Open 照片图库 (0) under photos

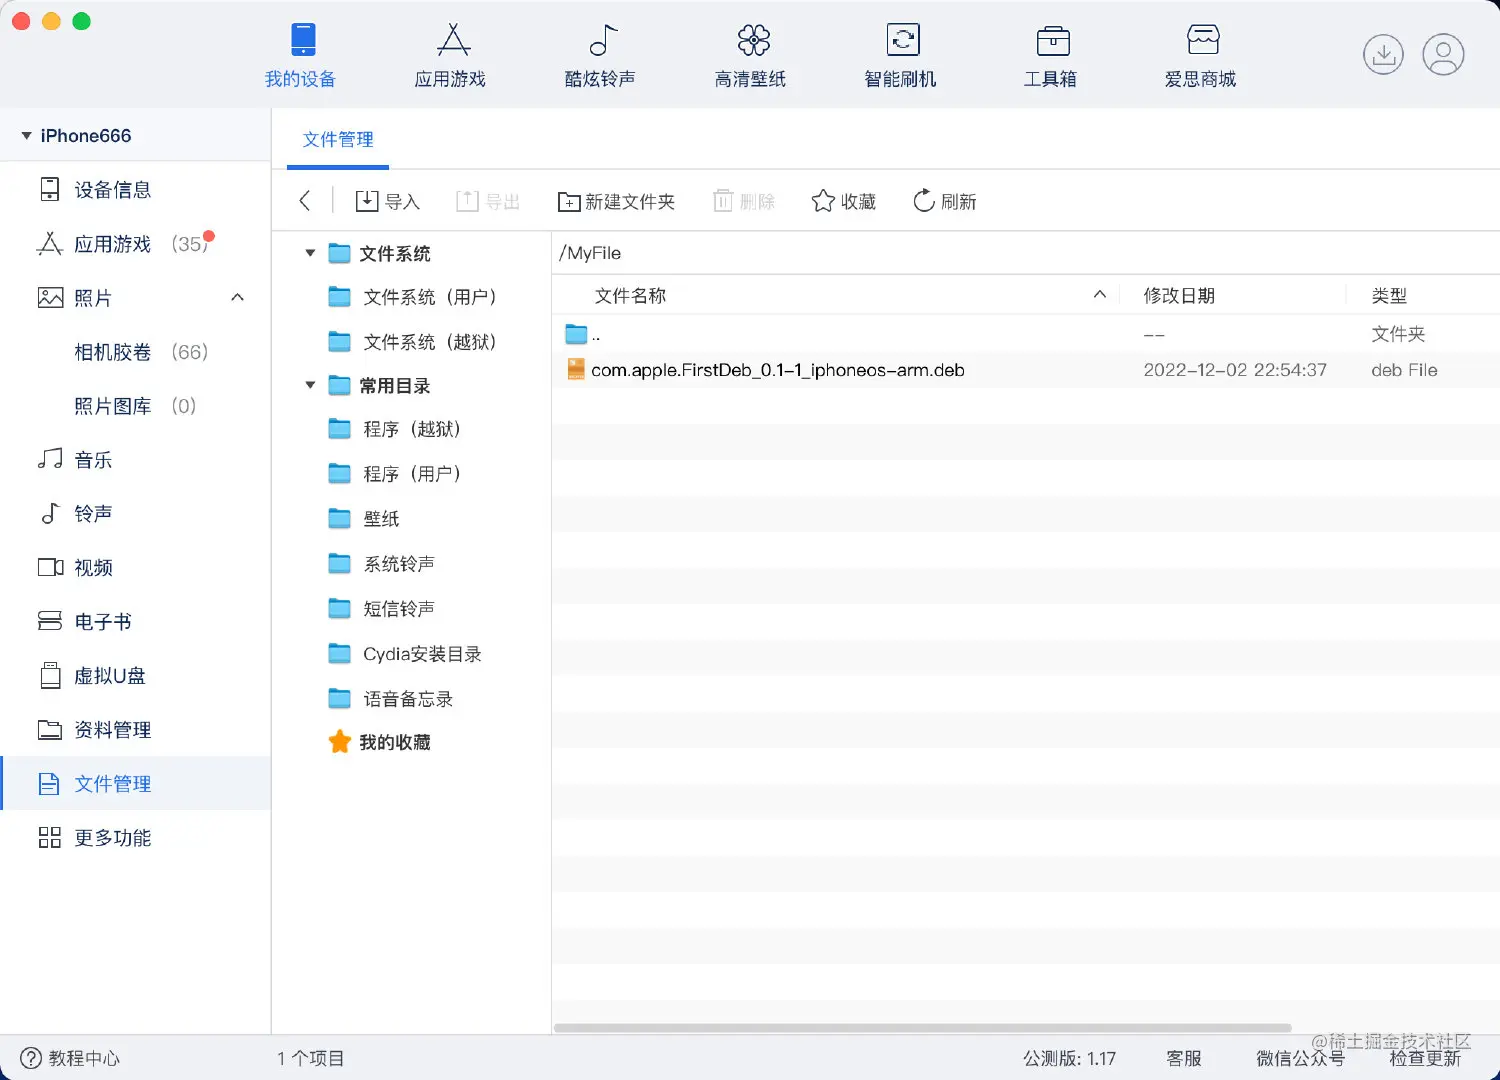click(135, 405)
